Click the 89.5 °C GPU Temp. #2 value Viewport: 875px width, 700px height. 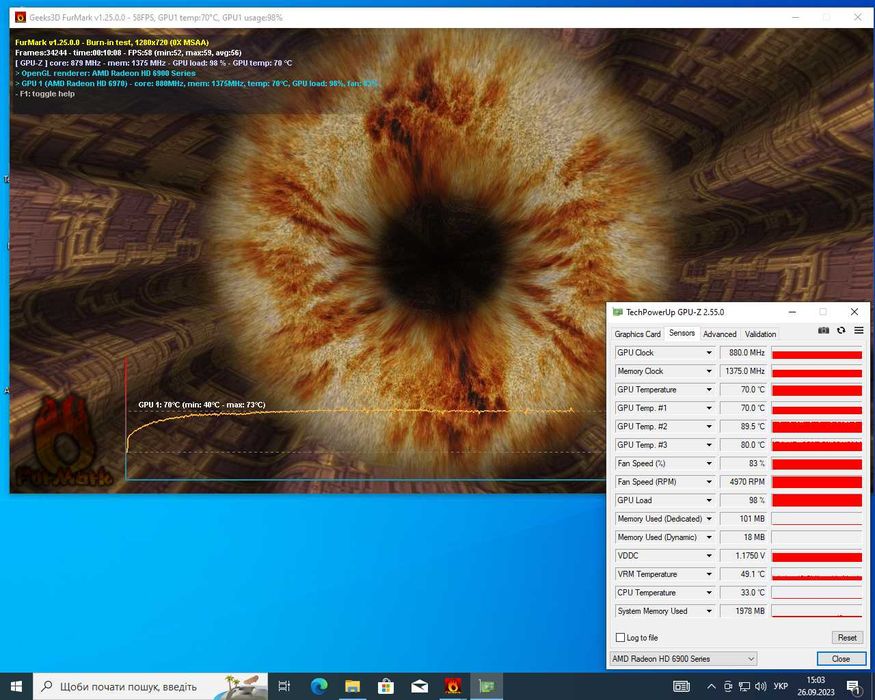tap(744, 426)
